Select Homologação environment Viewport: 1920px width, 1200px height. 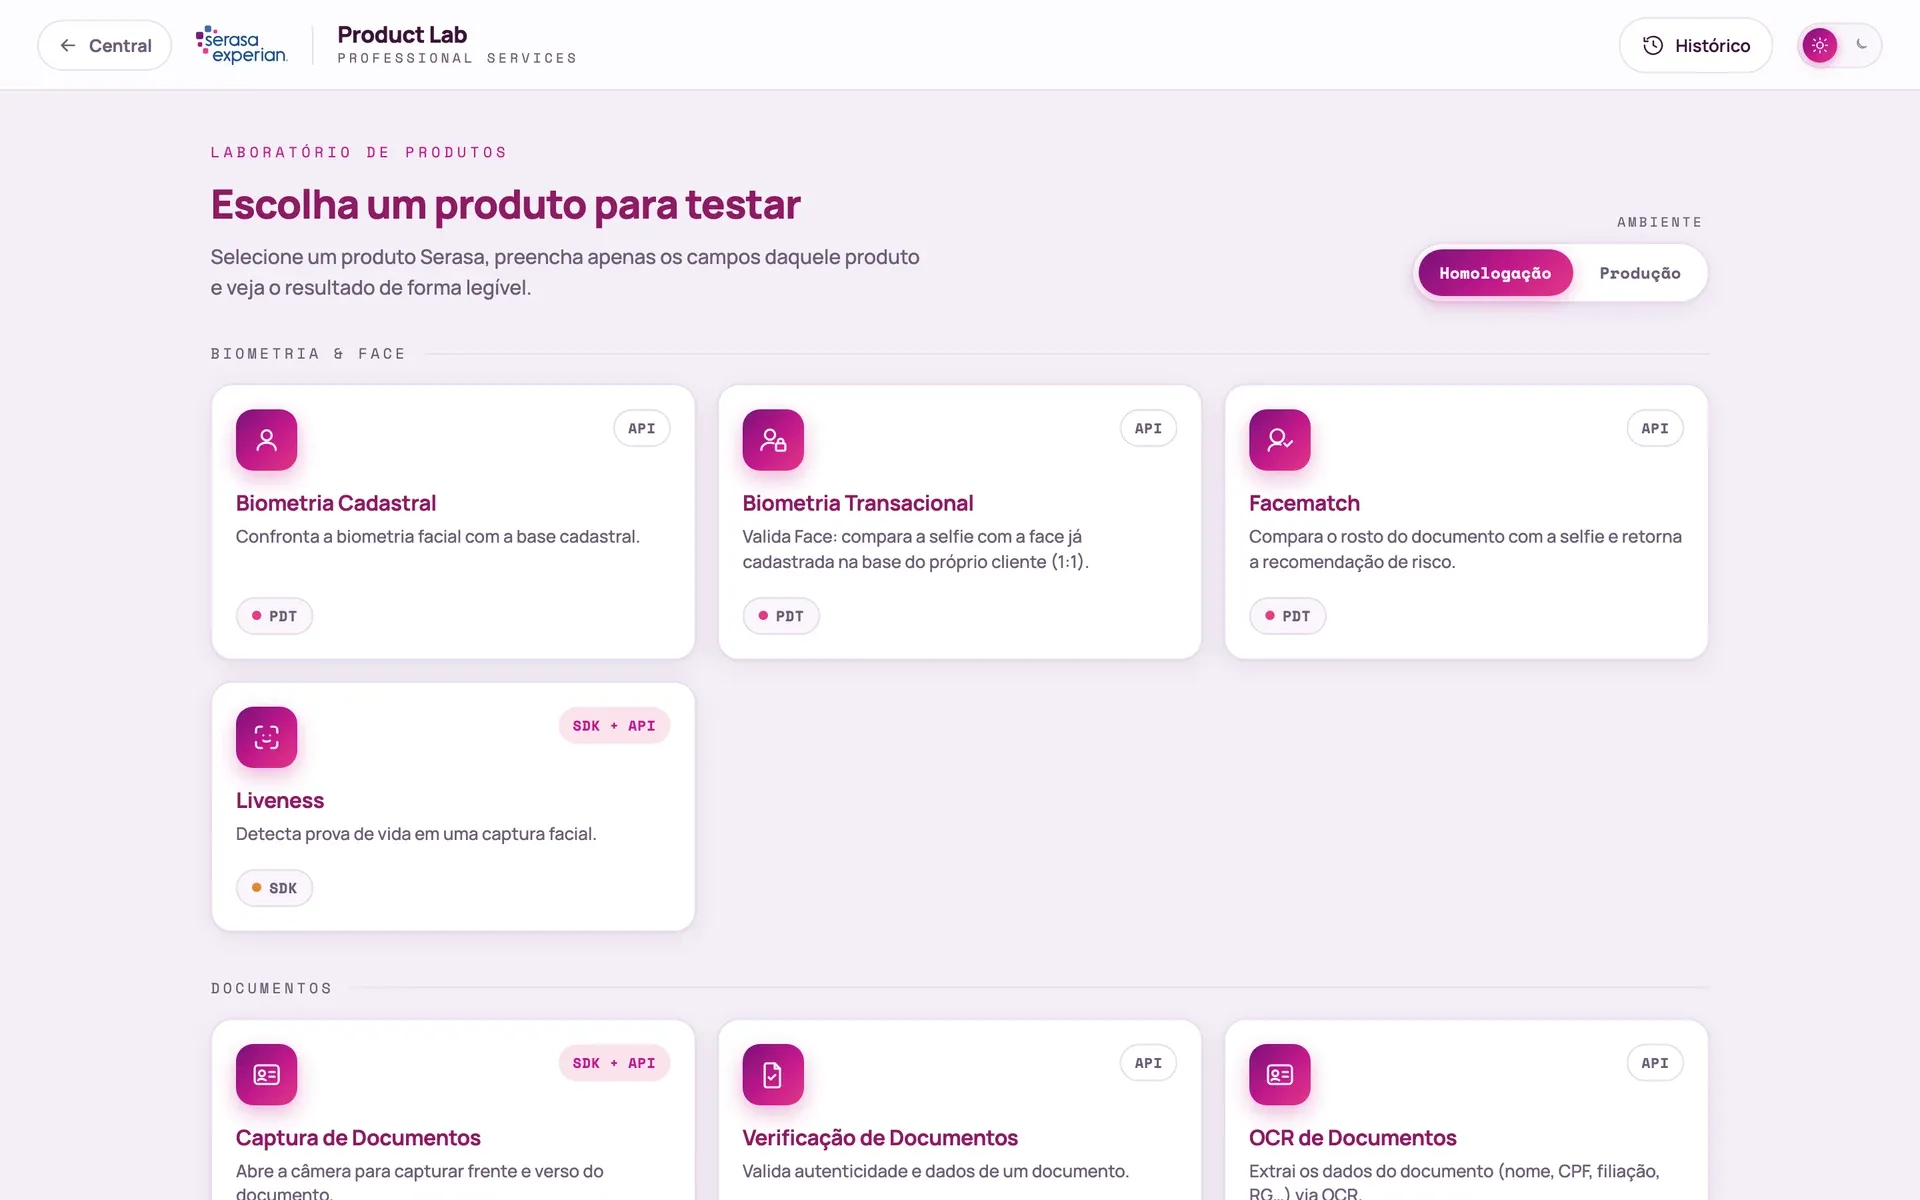click(x=1495, y=273)
